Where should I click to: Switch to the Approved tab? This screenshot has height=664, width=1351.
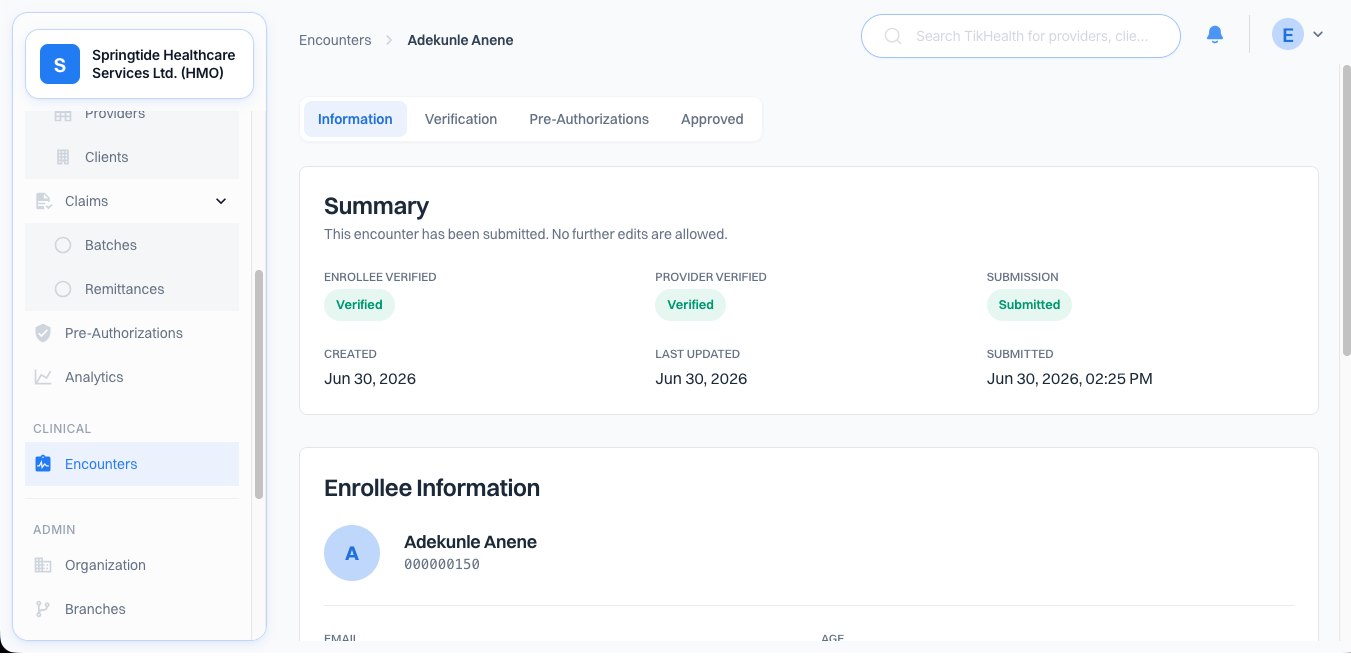point(712,119)
